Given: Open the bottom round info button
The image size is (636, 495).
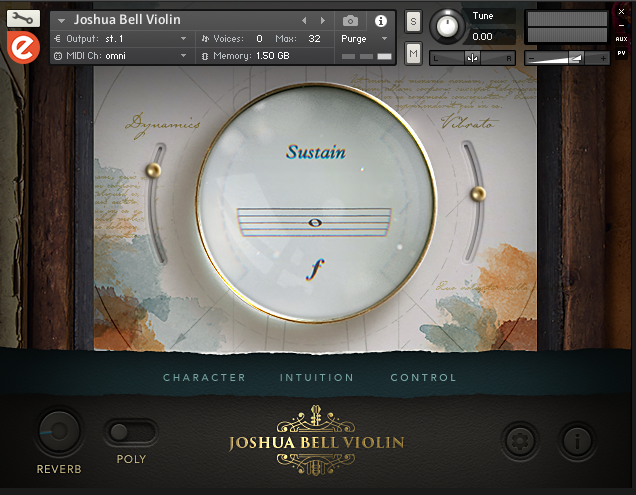Looking at the screenshot, I should 577,441.
